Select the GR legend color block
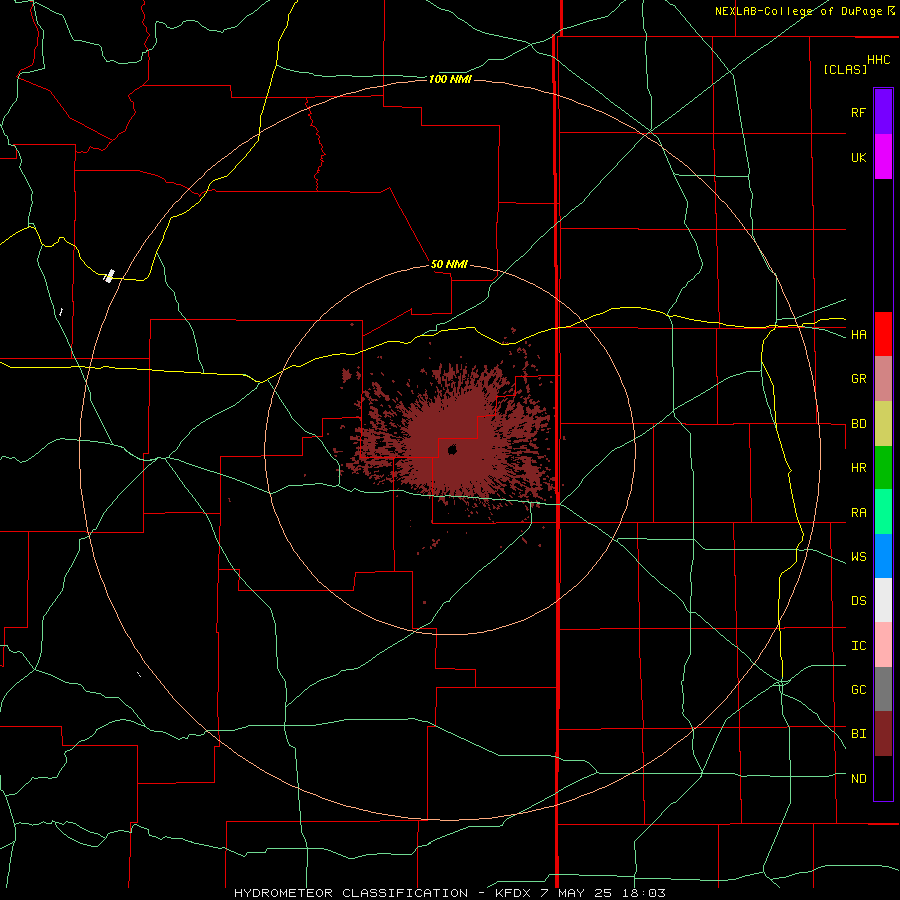 883,378
